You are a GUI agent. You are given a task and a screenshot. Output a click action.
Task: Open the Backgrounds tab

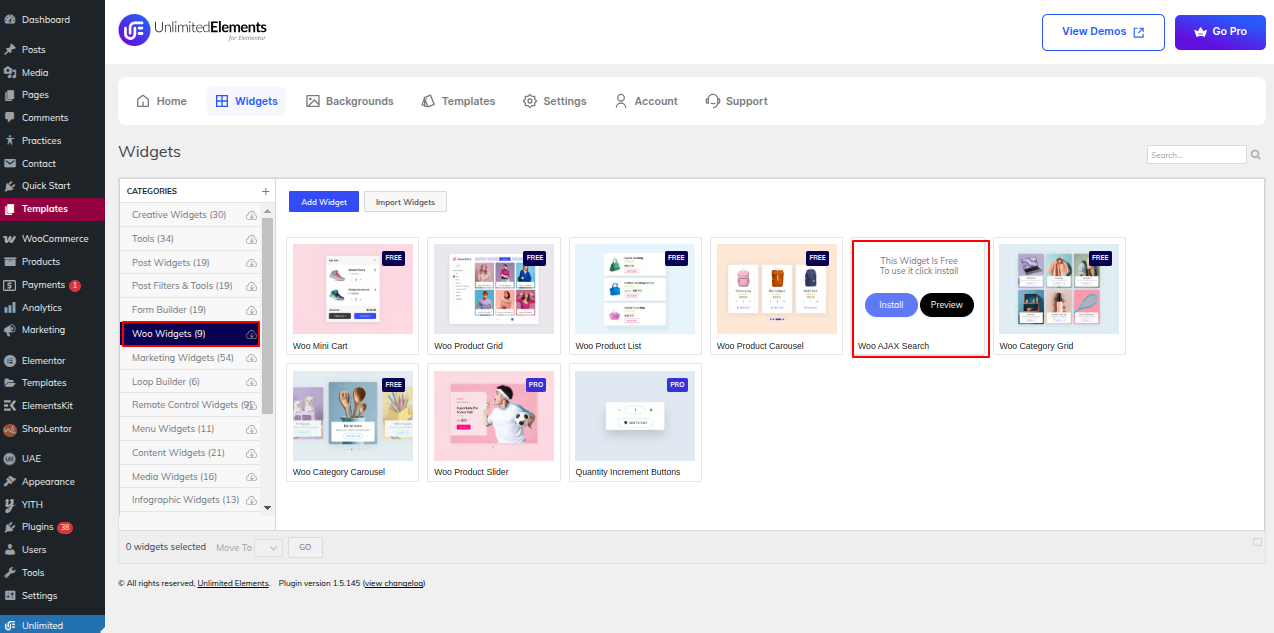click(x=350, y=101)
